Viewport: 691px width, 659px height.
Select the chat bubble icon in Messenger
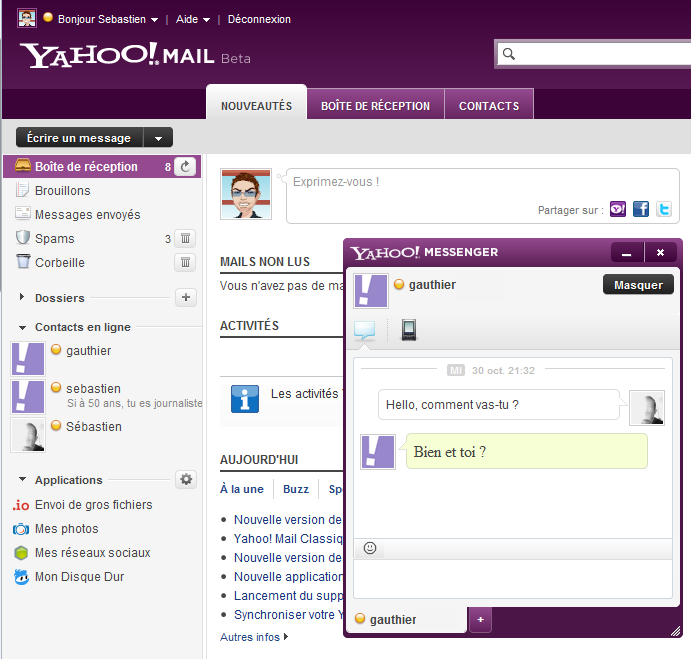pos(364,330)
